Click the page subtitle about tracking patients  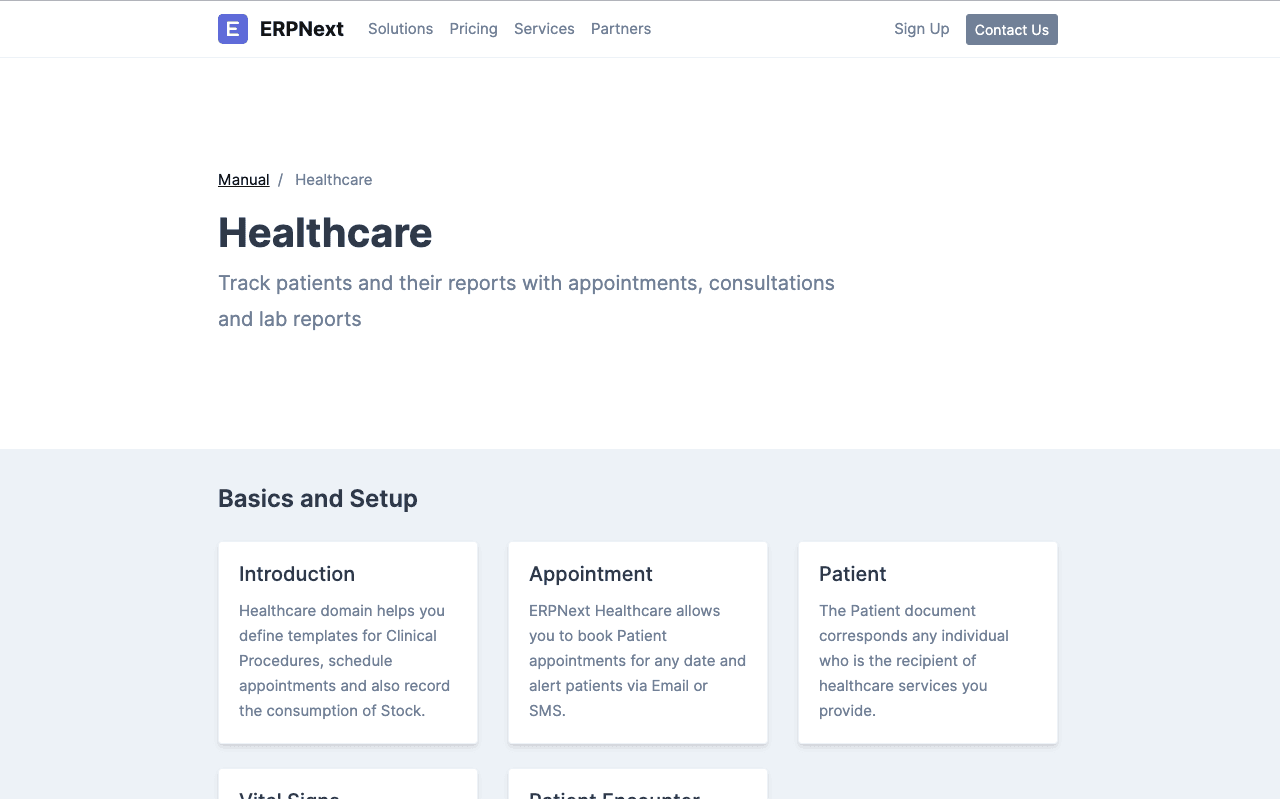(526, 300)
